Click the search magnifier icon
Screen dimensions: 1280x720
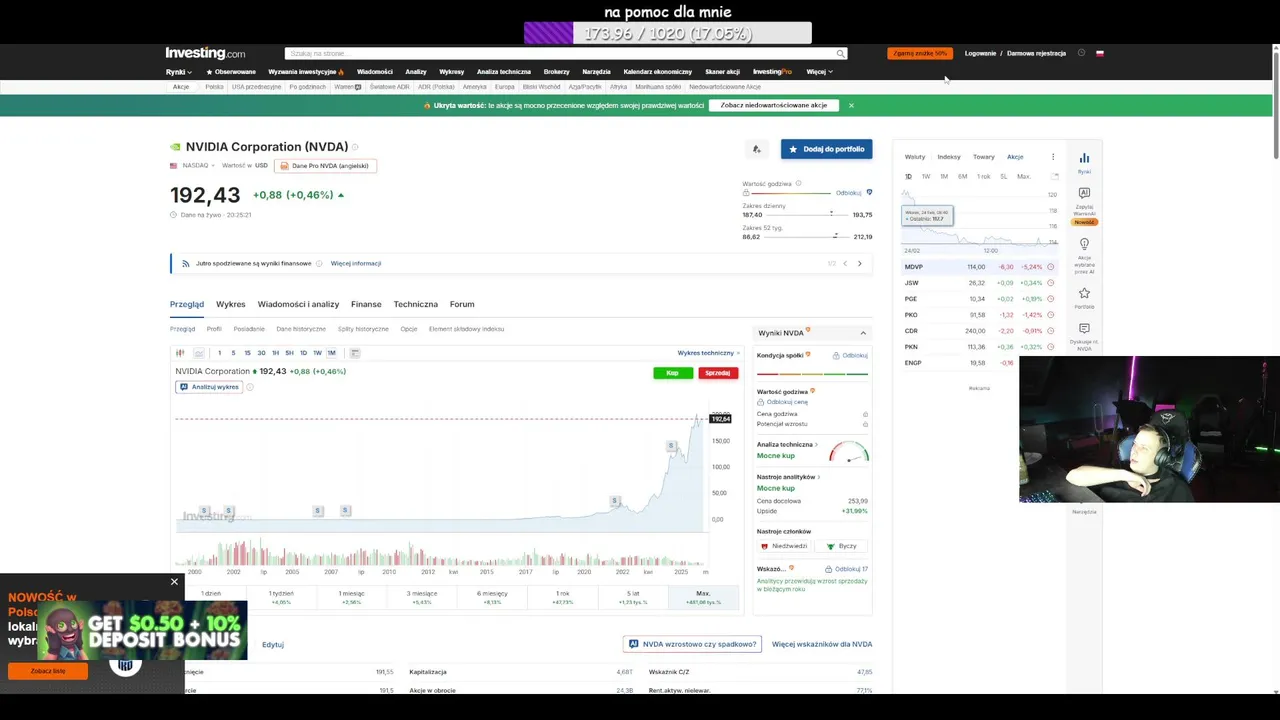tap(840, 53)
